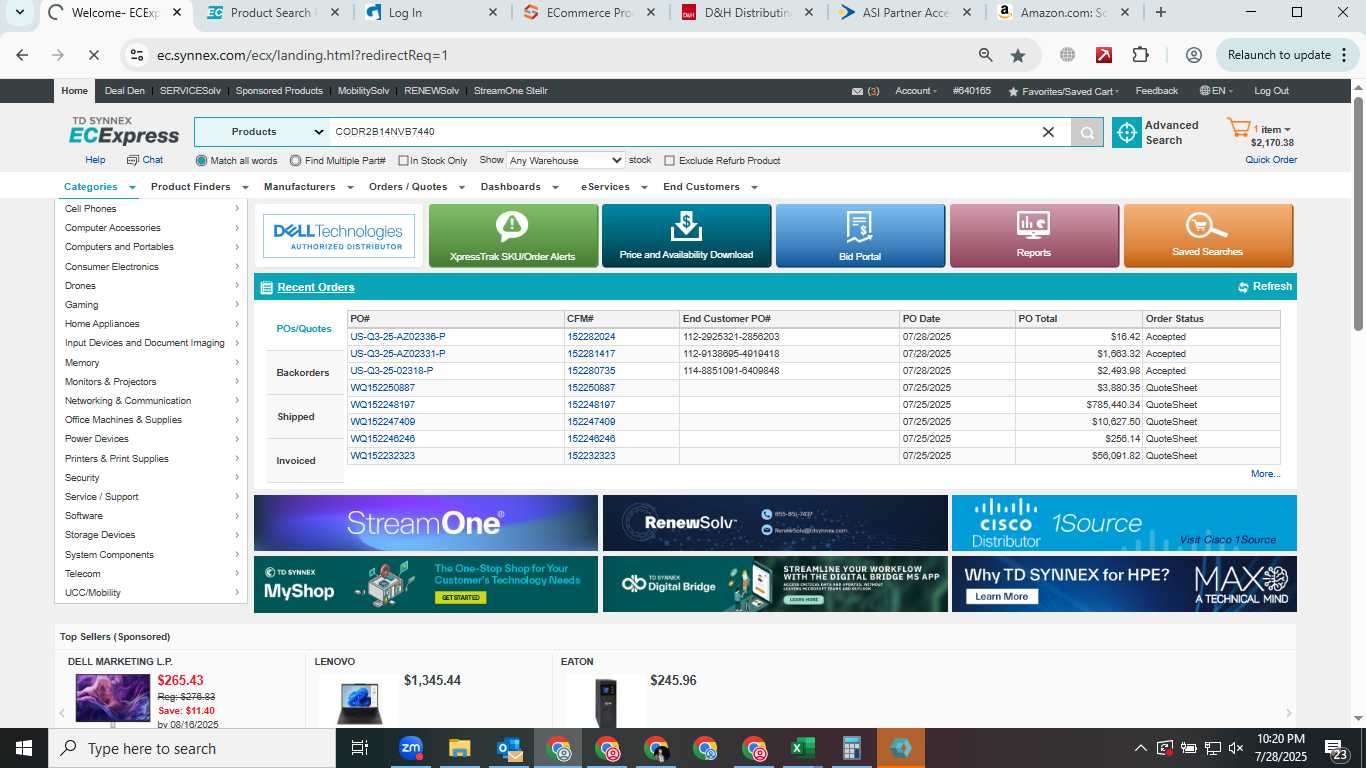Open the End Customers menu

coord(710,187)
